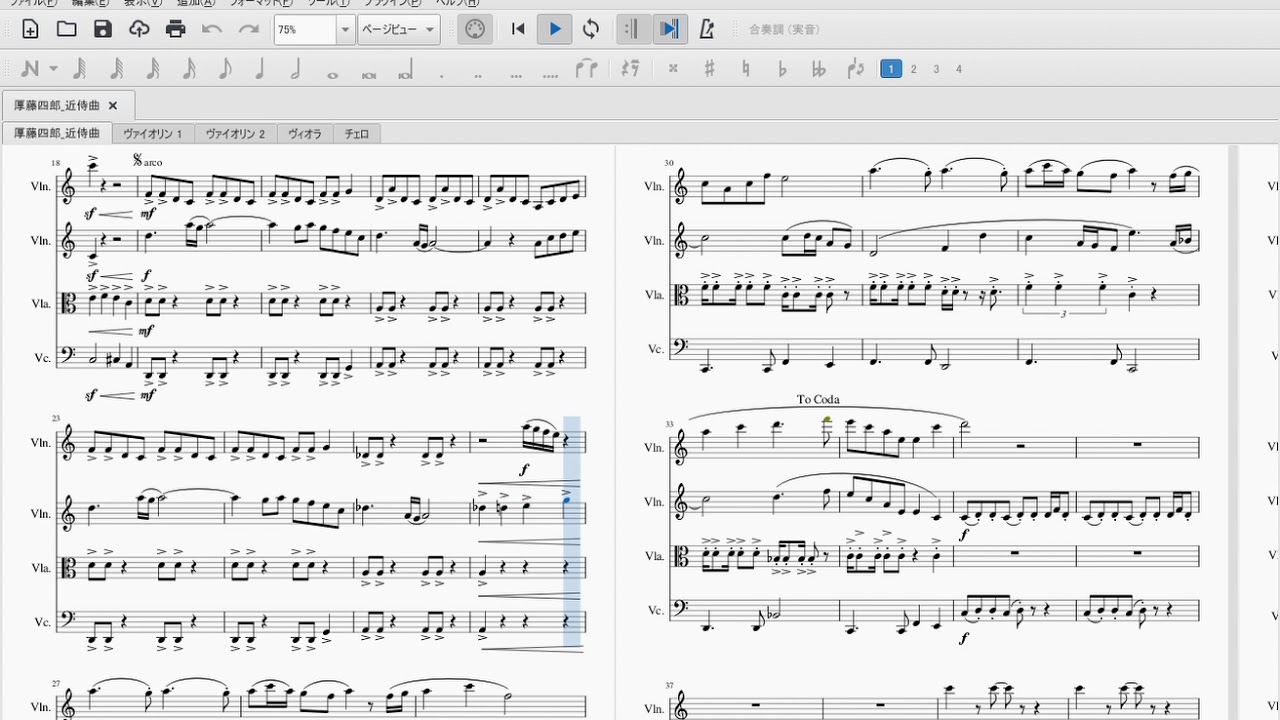This screenshot has height=720, width=1280.
Task: Open note input mode dropdown arrow
Action: tap(53, 69)
